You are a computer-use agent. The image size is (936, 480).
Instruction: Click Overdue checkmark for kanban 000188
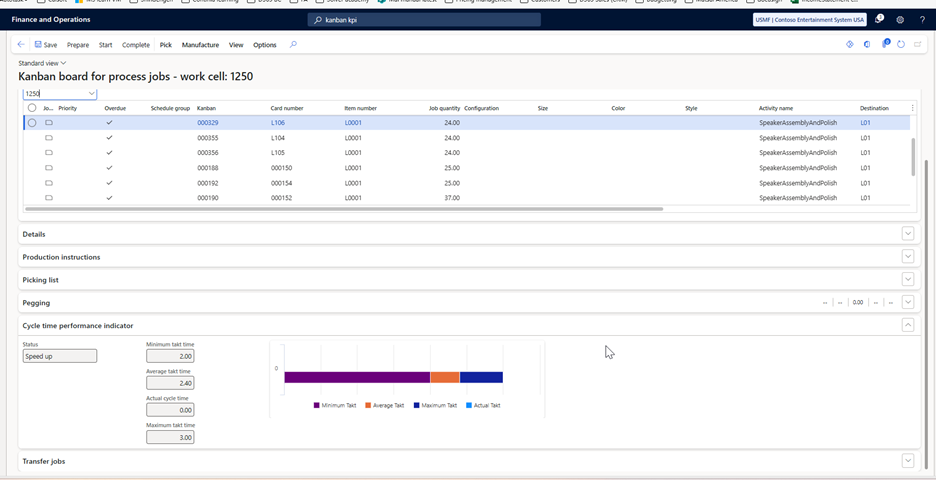tap(109, 168)
